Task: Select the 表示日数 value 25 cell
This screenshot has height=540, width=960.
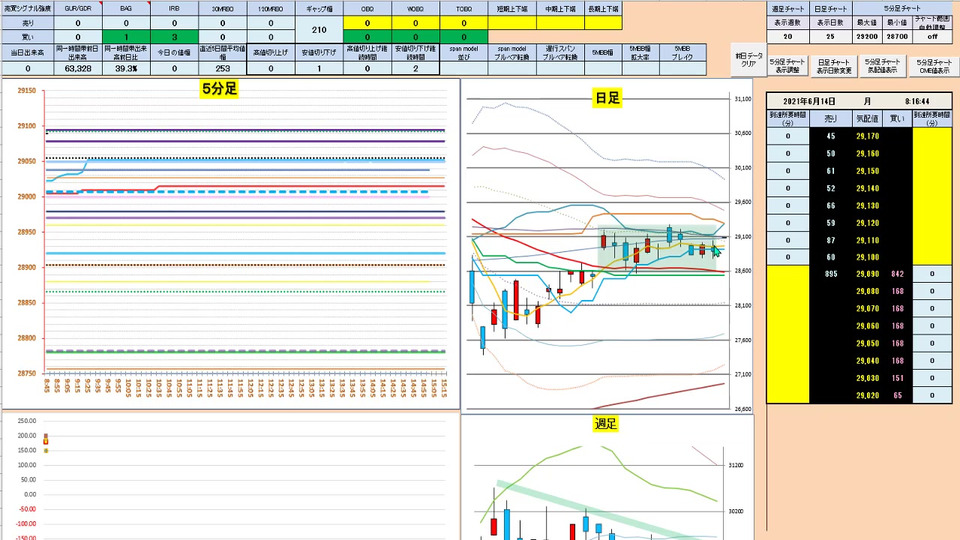Action: (x=830, y=37)
